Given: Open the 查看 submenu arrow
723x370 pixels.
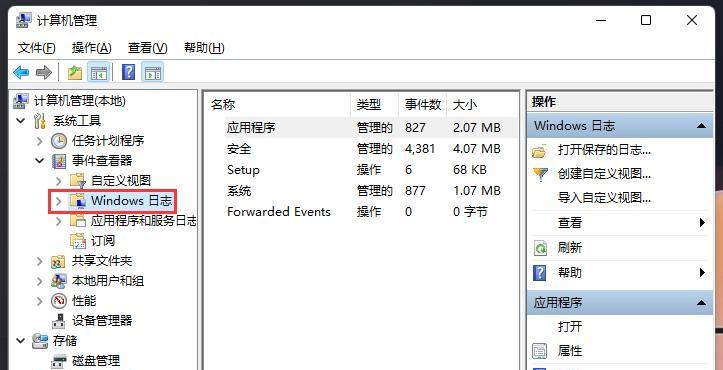Looking at the screenshot, I should click(x=702, y=223).
